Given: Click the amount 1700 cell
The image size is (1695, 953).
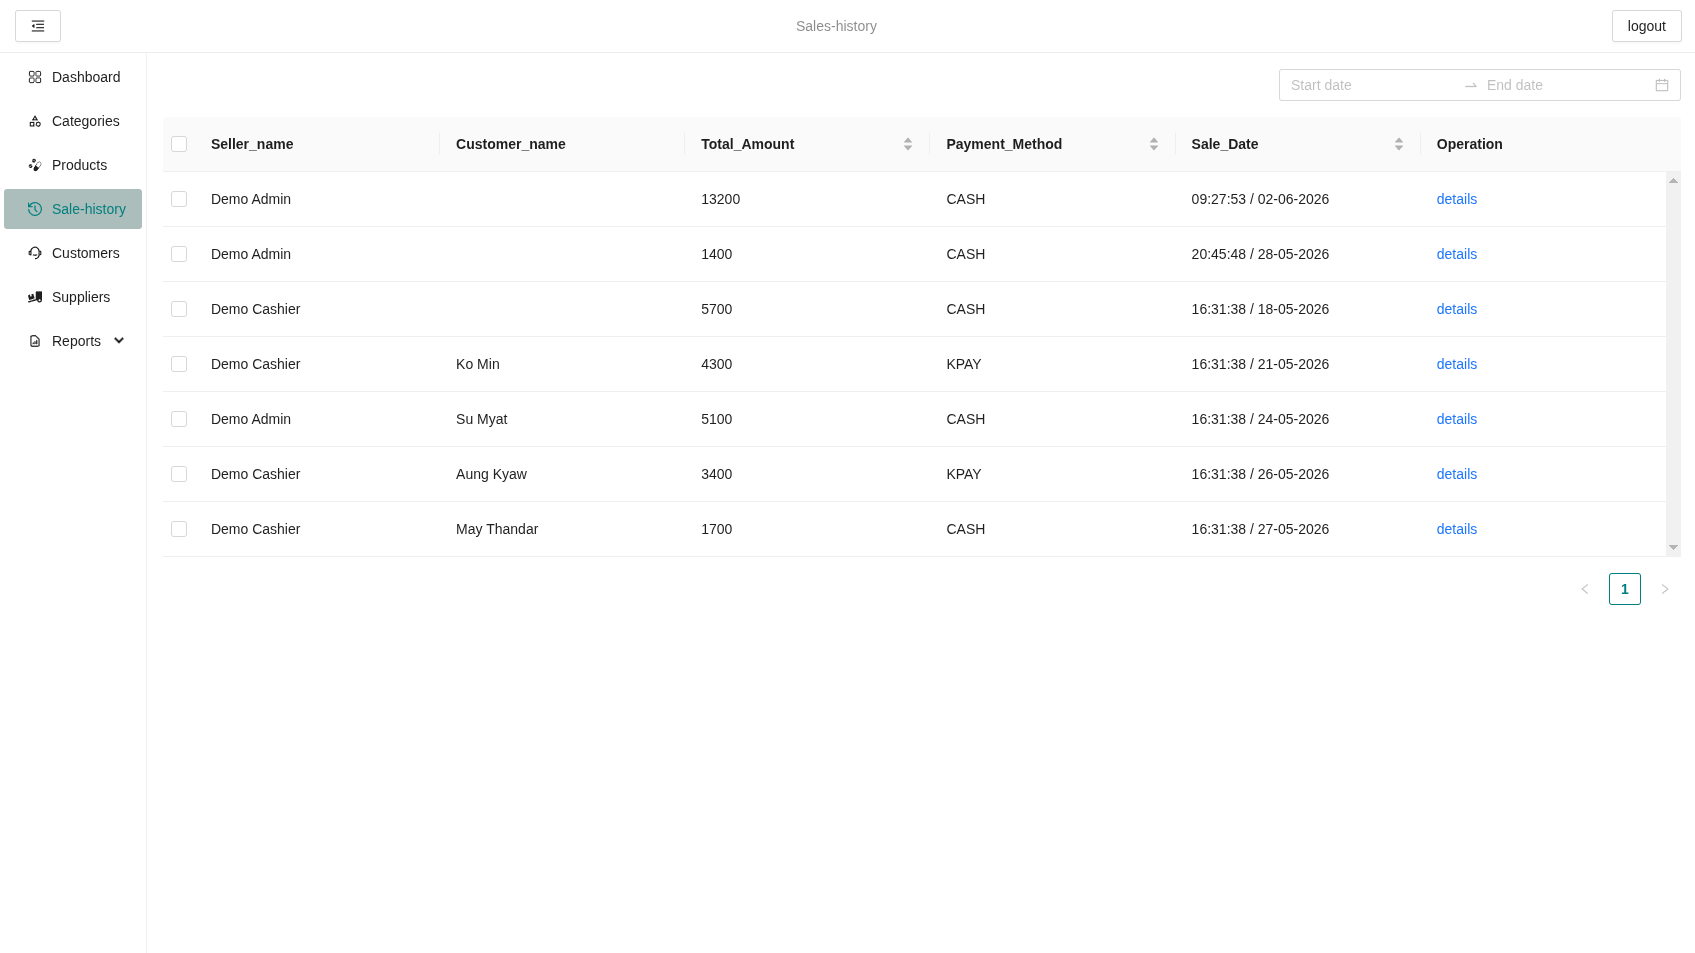Looking at the screenshot, I should (716, 529).
